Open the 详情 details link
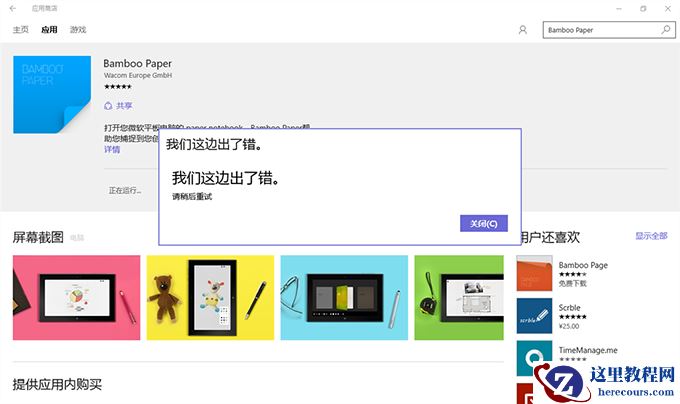This screenshot has height=404, width=680. tap(112, 150)
